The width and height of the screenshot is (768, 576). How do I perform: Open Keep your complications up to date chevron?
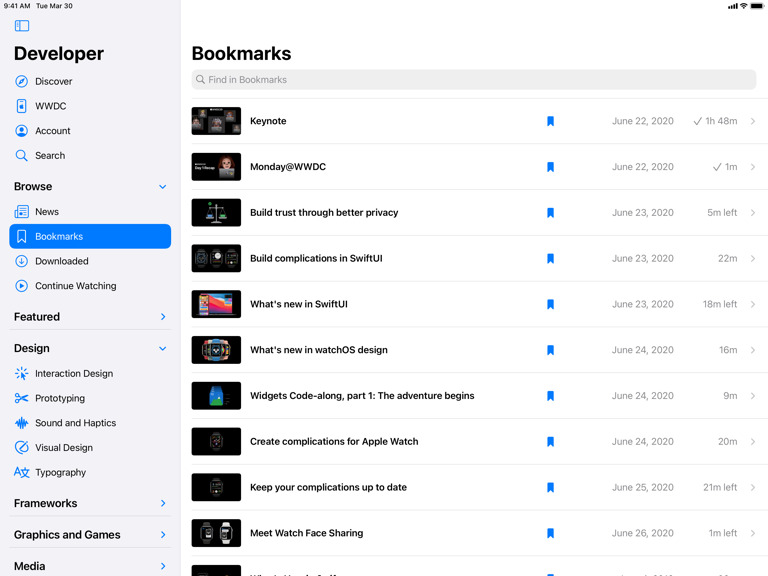click(753, 487)
